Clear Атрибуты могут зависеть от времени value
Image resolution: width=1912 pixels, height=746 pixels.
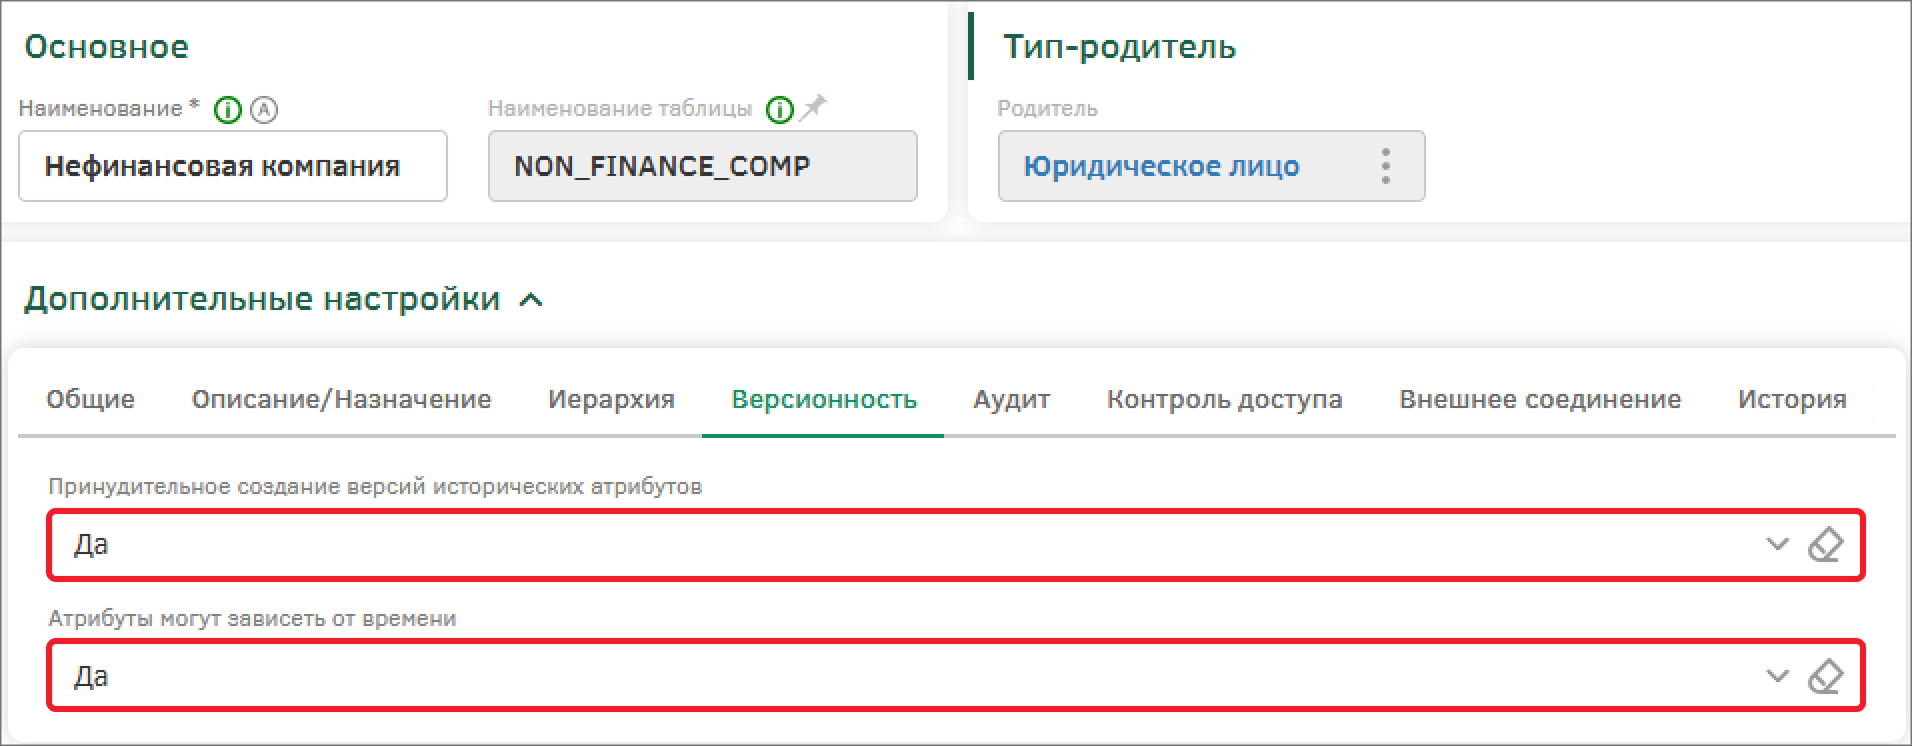[x=1825, y=677]
